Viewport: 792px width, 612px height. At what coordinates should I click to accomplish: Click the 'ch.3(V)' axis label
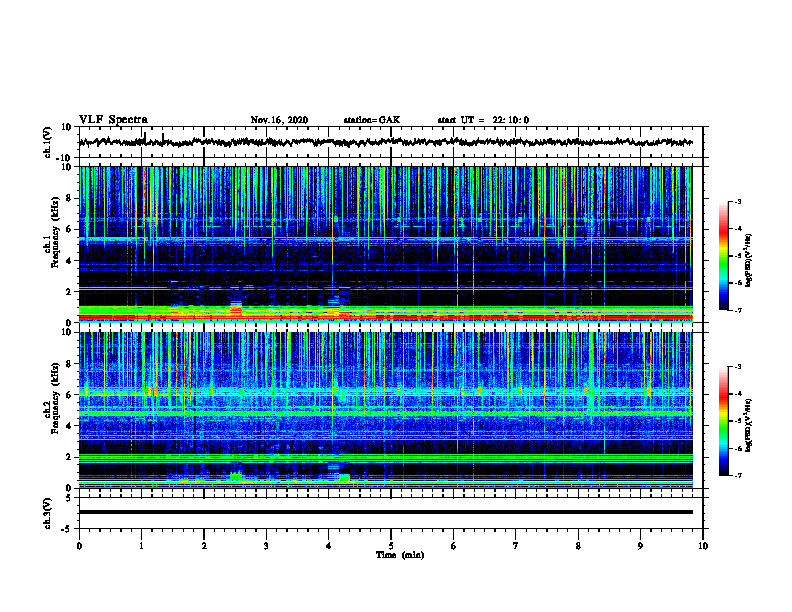(48, 513)
